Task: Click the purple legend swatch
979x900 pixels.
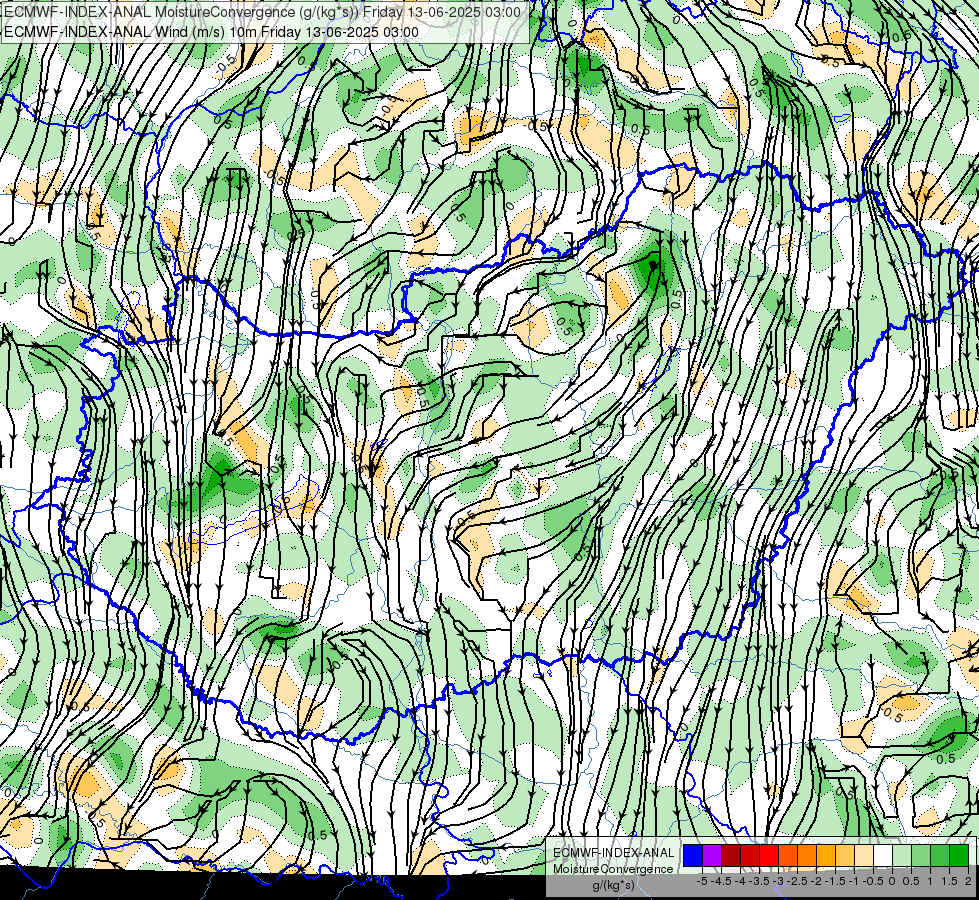Action: (x=712, y=855)
